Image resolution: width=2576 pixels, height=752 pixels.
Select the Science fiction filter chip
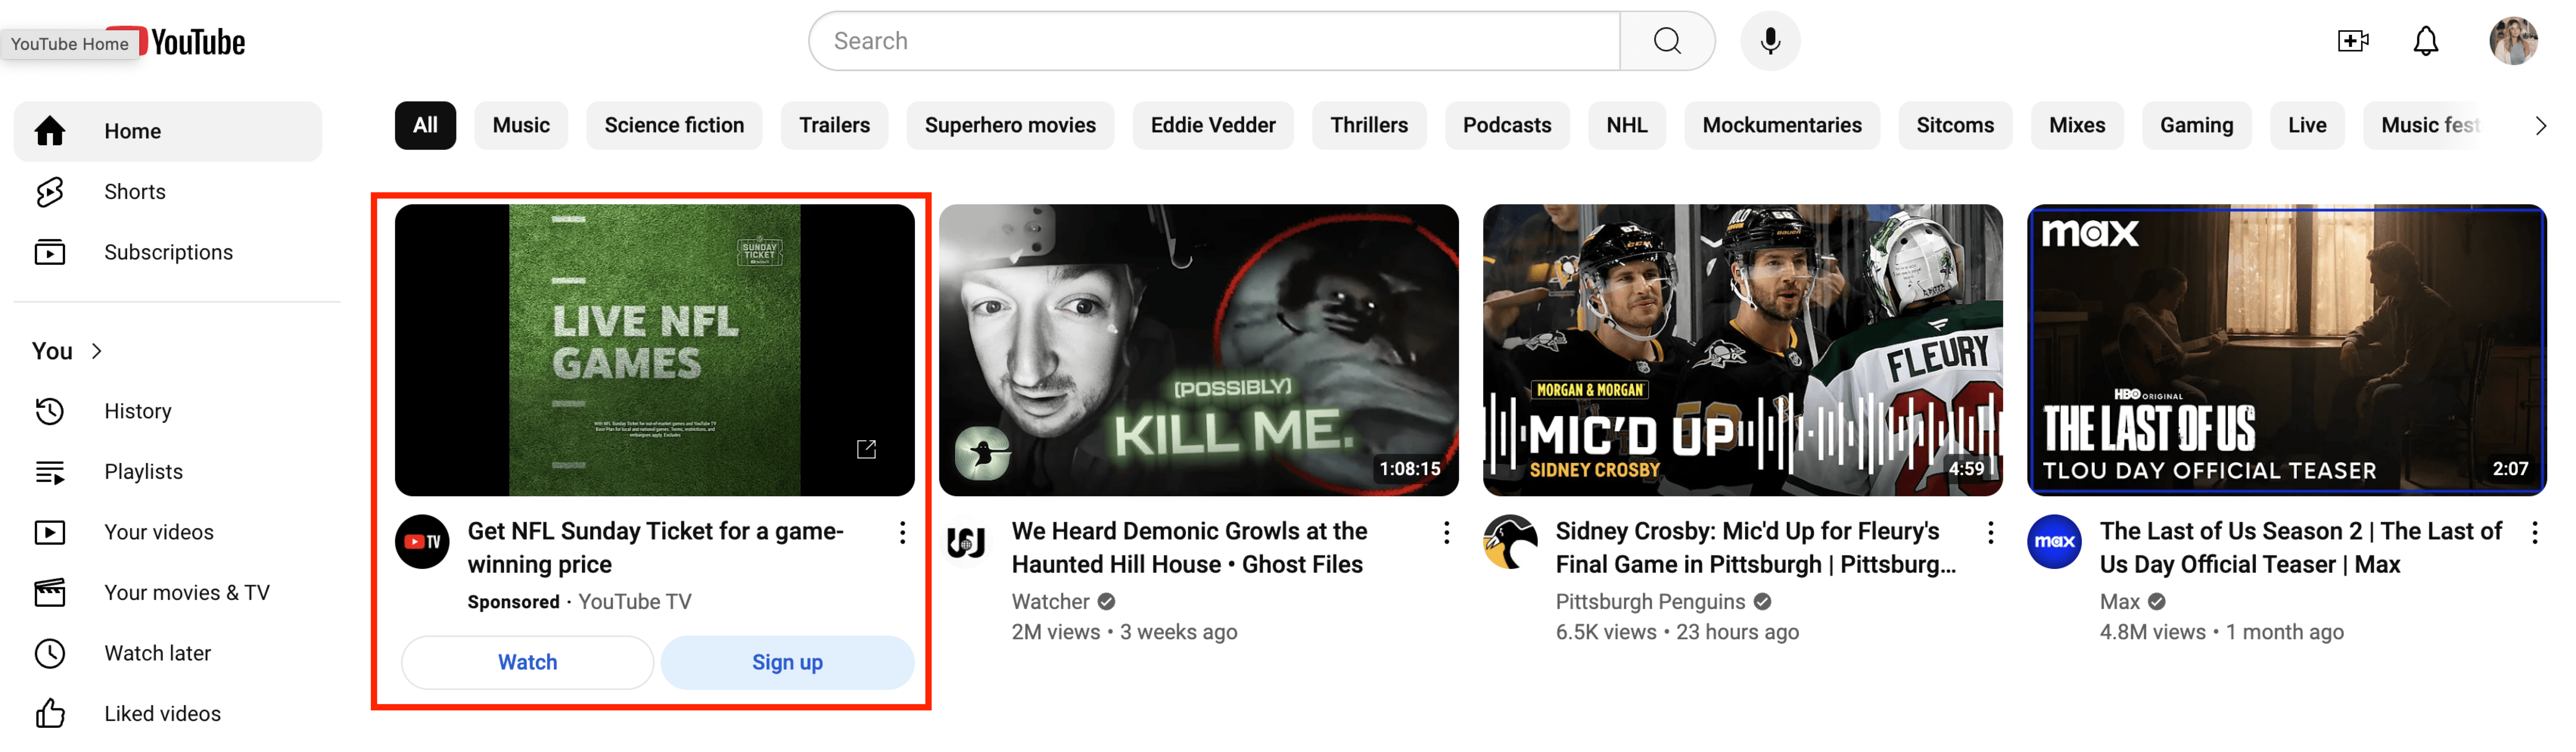tap(674, 125)
